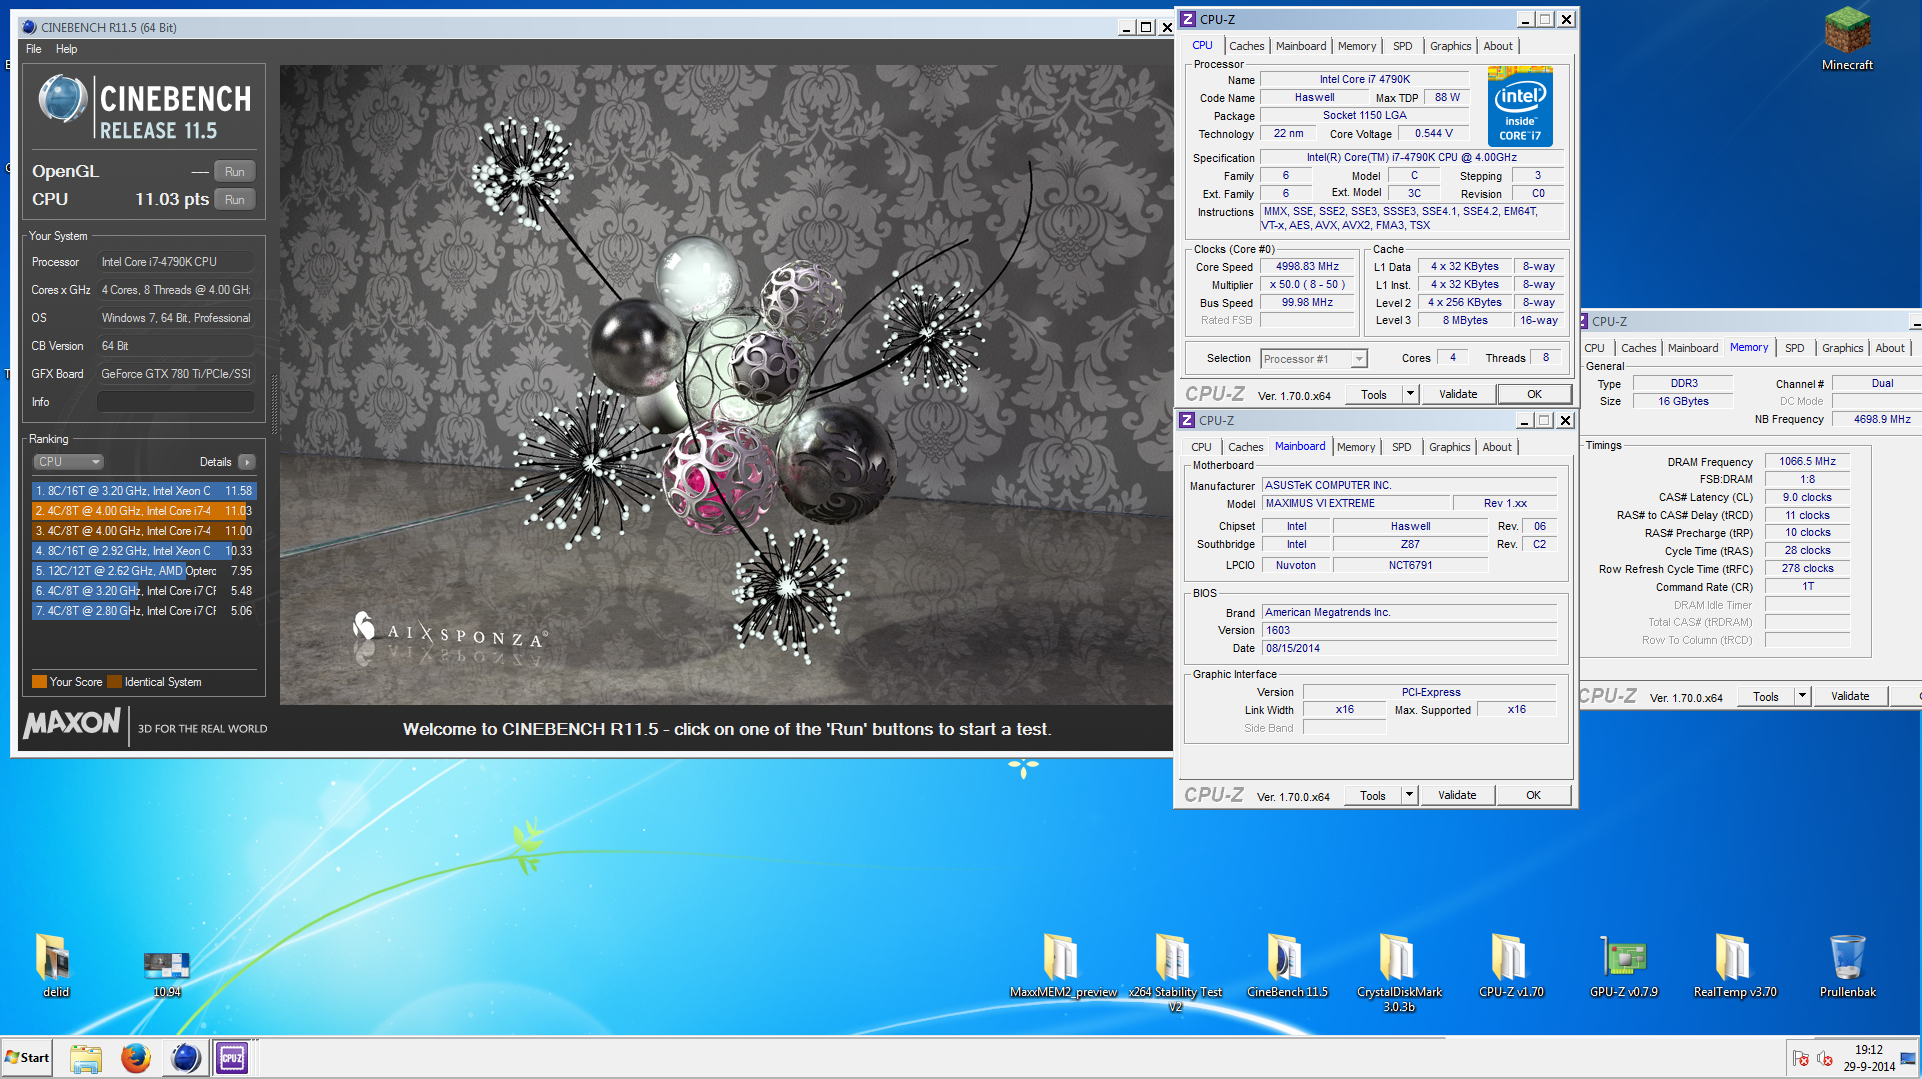Image resolution: width=1922 pixels, height=1079 pixels.
Task: Click Validate in Memory CPU-Z window
Action: pos(1849,696)
